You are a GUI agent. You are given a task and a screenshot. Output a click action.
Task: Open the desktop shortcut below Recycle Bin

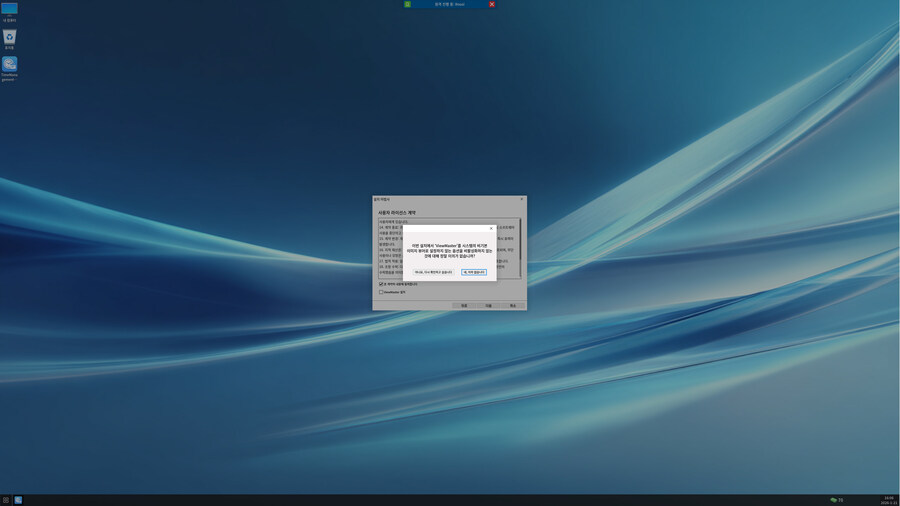coord(9,64)
